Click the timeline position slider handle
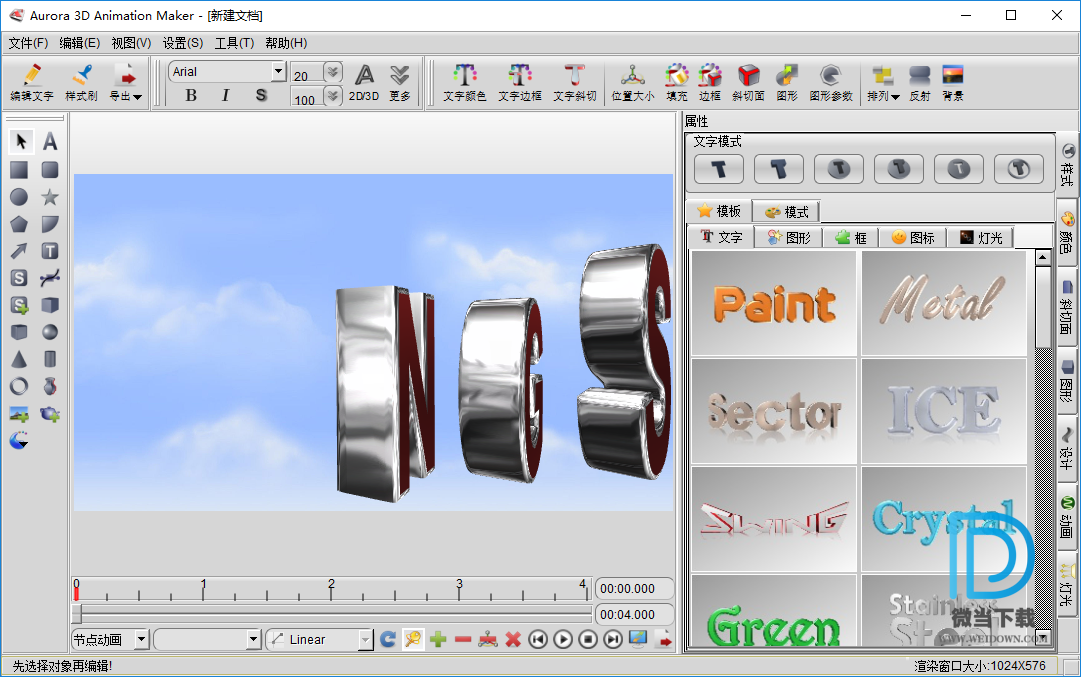The width and height of the screenshot is (1081, 677). (x=77, y=614)
